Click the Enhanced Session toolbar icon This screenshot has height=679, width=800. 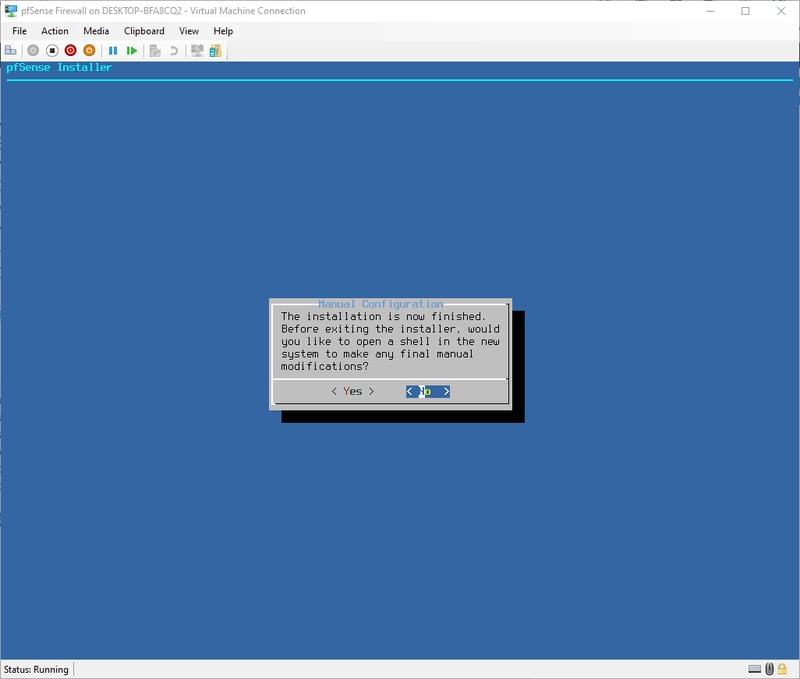(197, 50)
